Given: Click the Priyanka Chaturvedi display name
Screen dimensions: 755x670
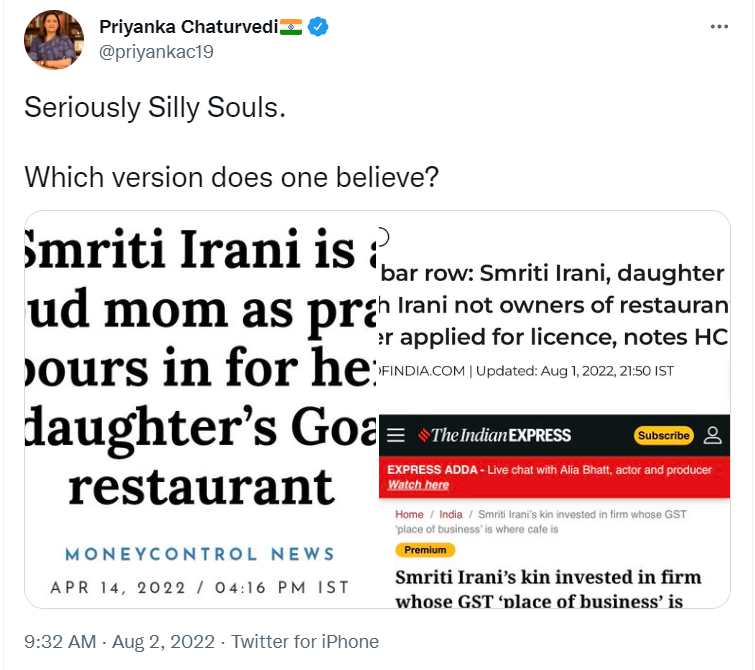Looking at the screenshot, I should 191,27.
